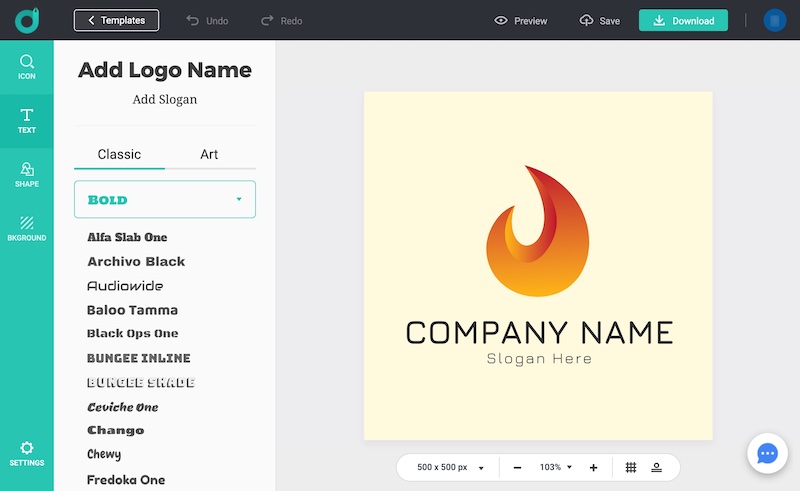Choose the Ceviche One font
800x491 pixels.
point(122,407)
